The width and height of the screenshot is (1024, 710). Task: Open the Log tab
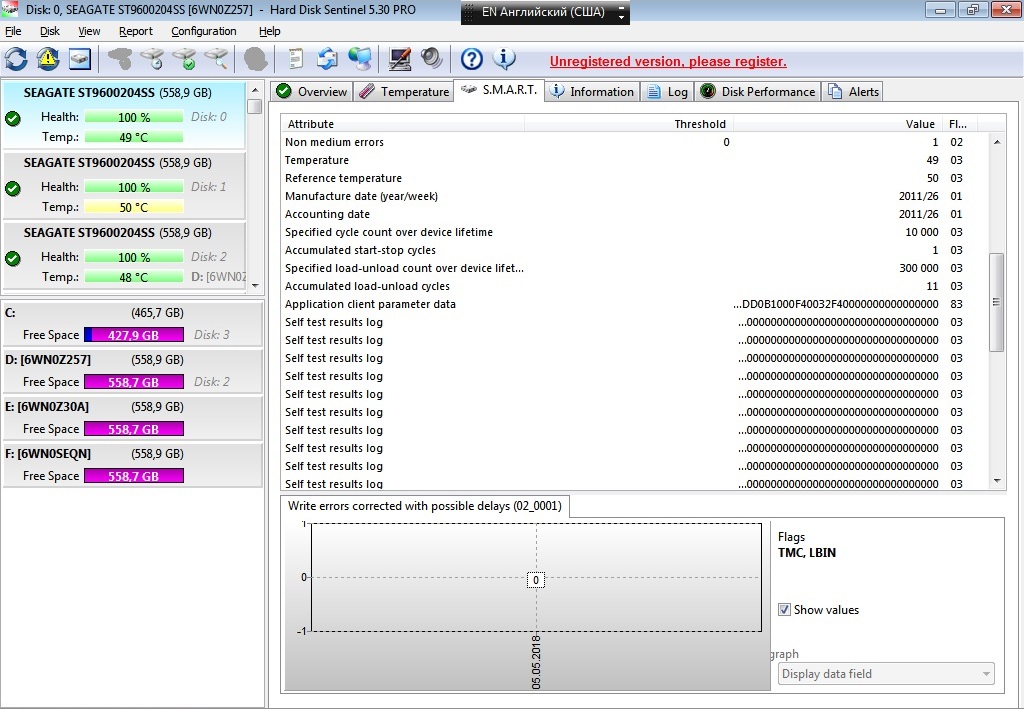coord(667,91)
